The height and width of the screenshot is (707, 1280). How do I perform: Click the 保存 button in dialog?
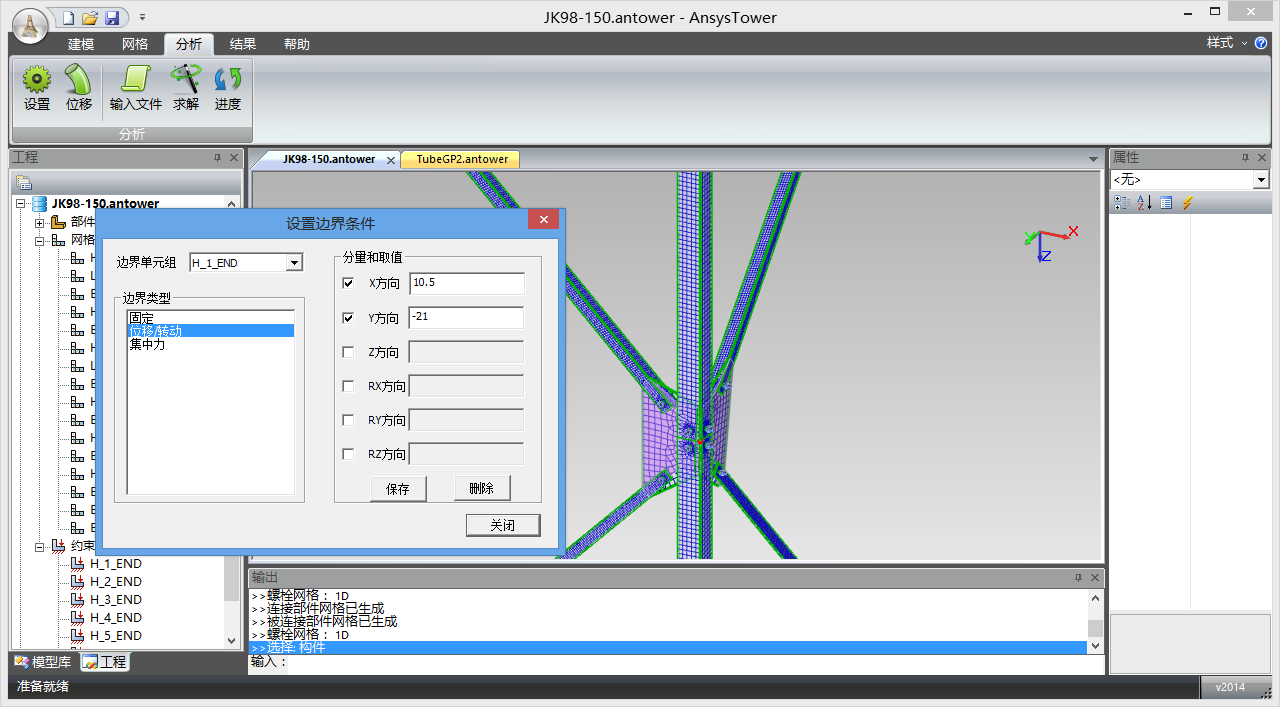(397, 489)
